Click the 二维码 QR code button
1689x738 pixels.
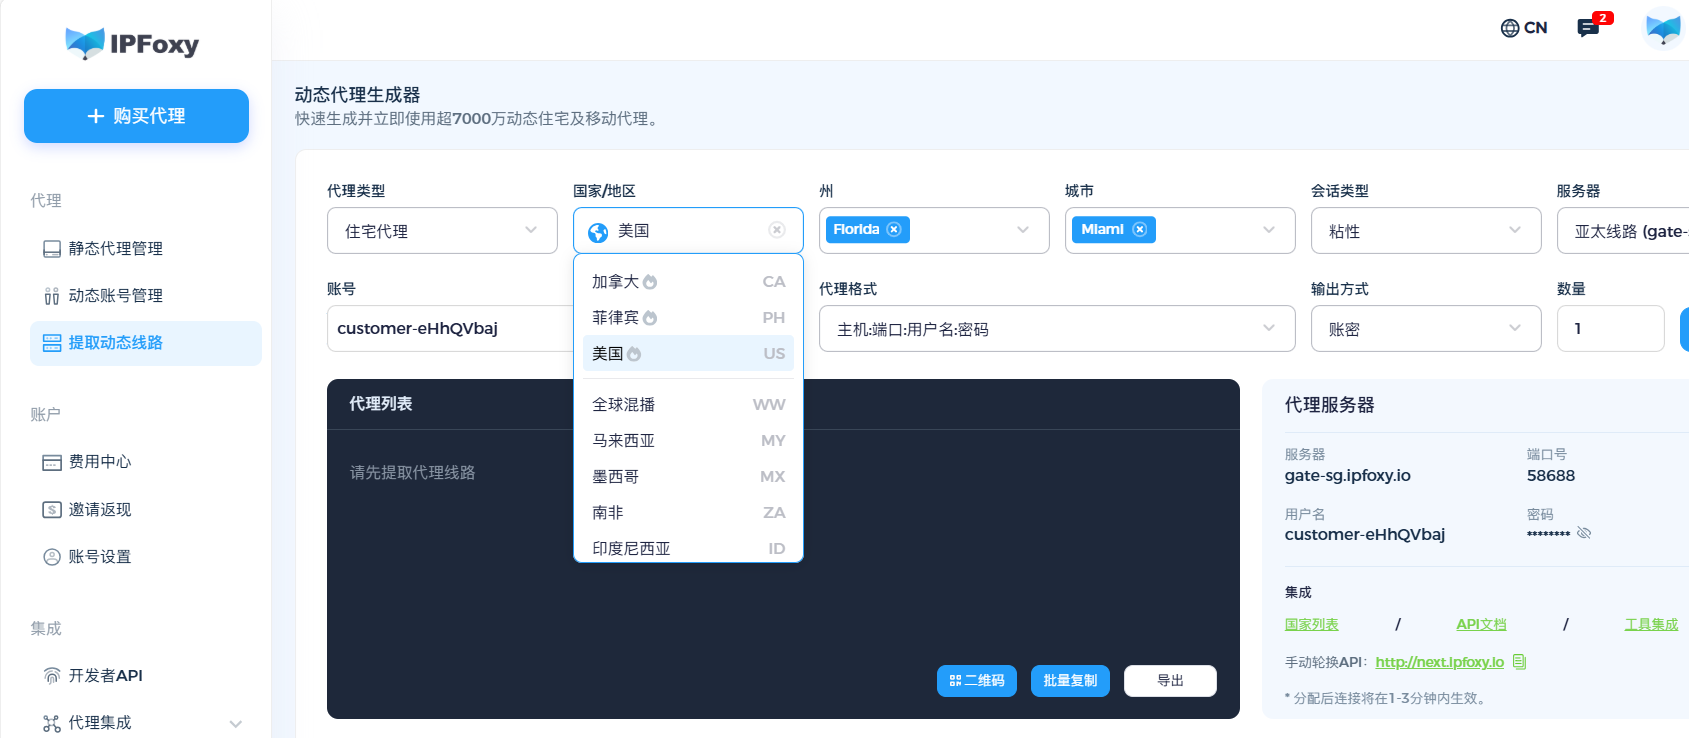(x=977, y=681)
